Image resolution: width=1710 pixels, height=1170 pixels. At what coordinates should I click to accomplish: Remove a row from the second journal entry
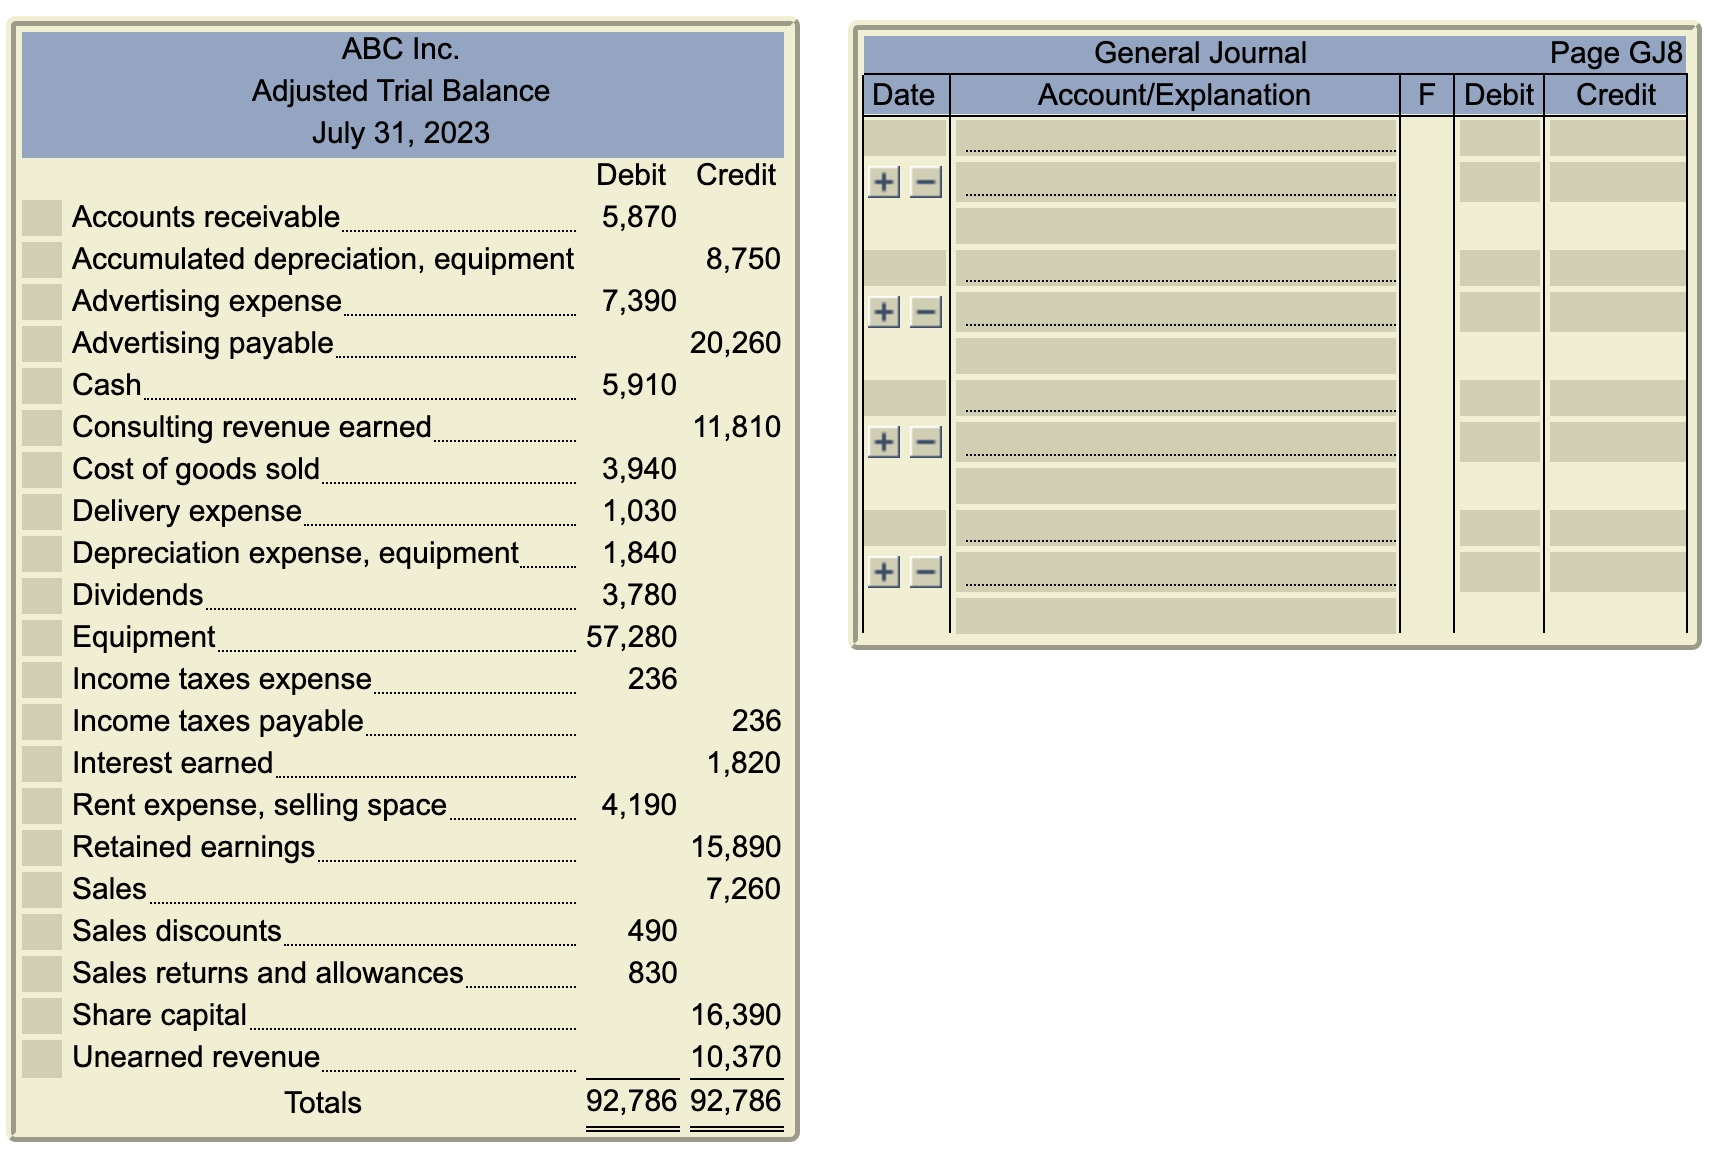coord(926,313)
